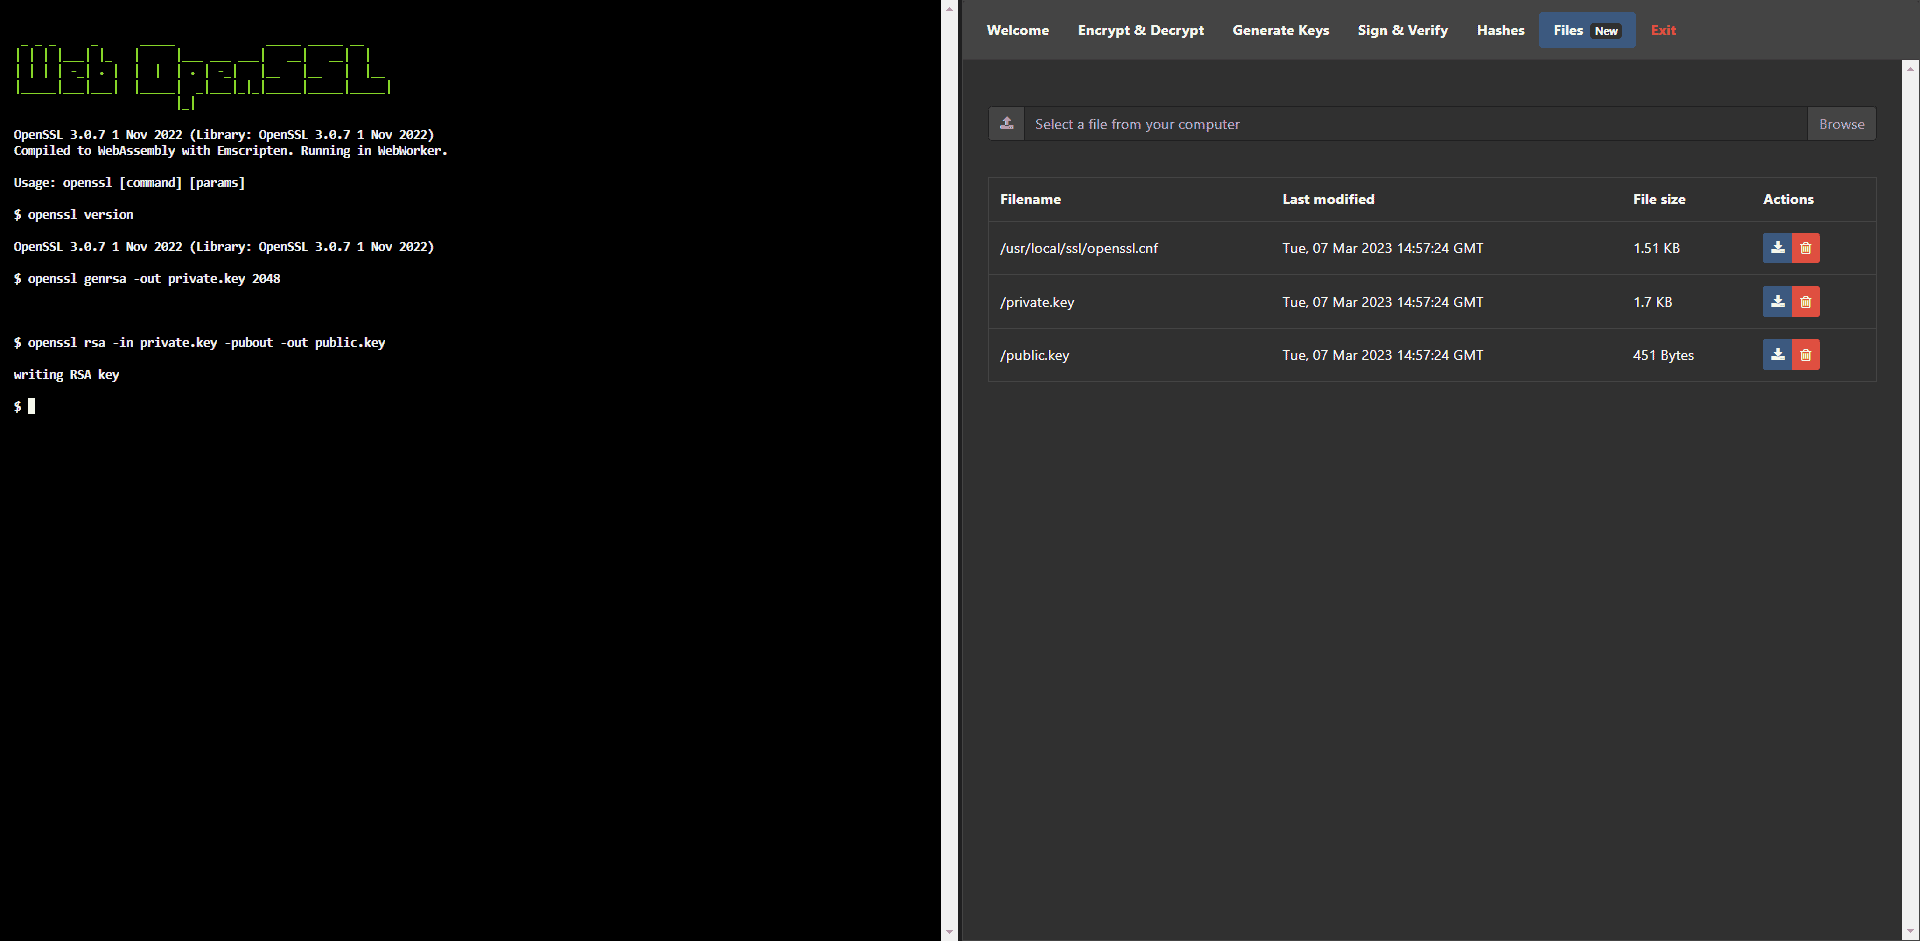Open the Generate Keys tab
1920x941 pixels.
click(x=1281, y=30)
